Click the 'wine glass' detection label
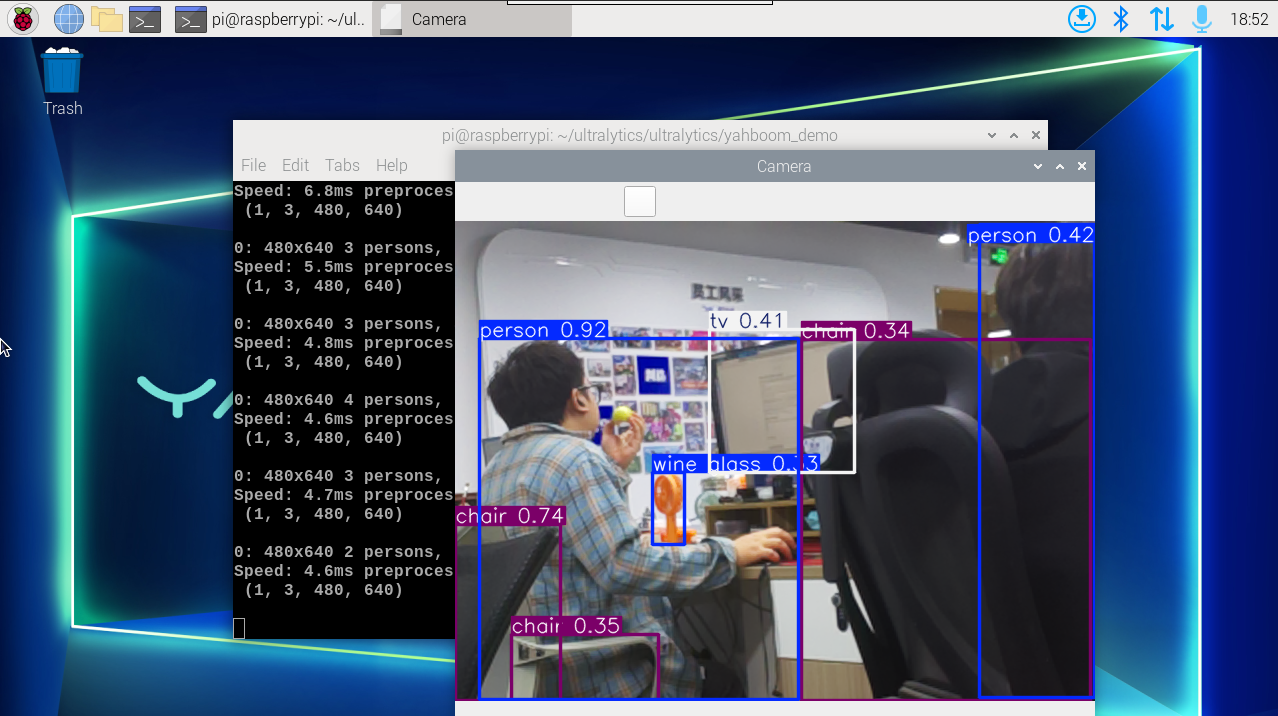The width and height of the screenshot is (1278, 716). click(x=735, y=464)
